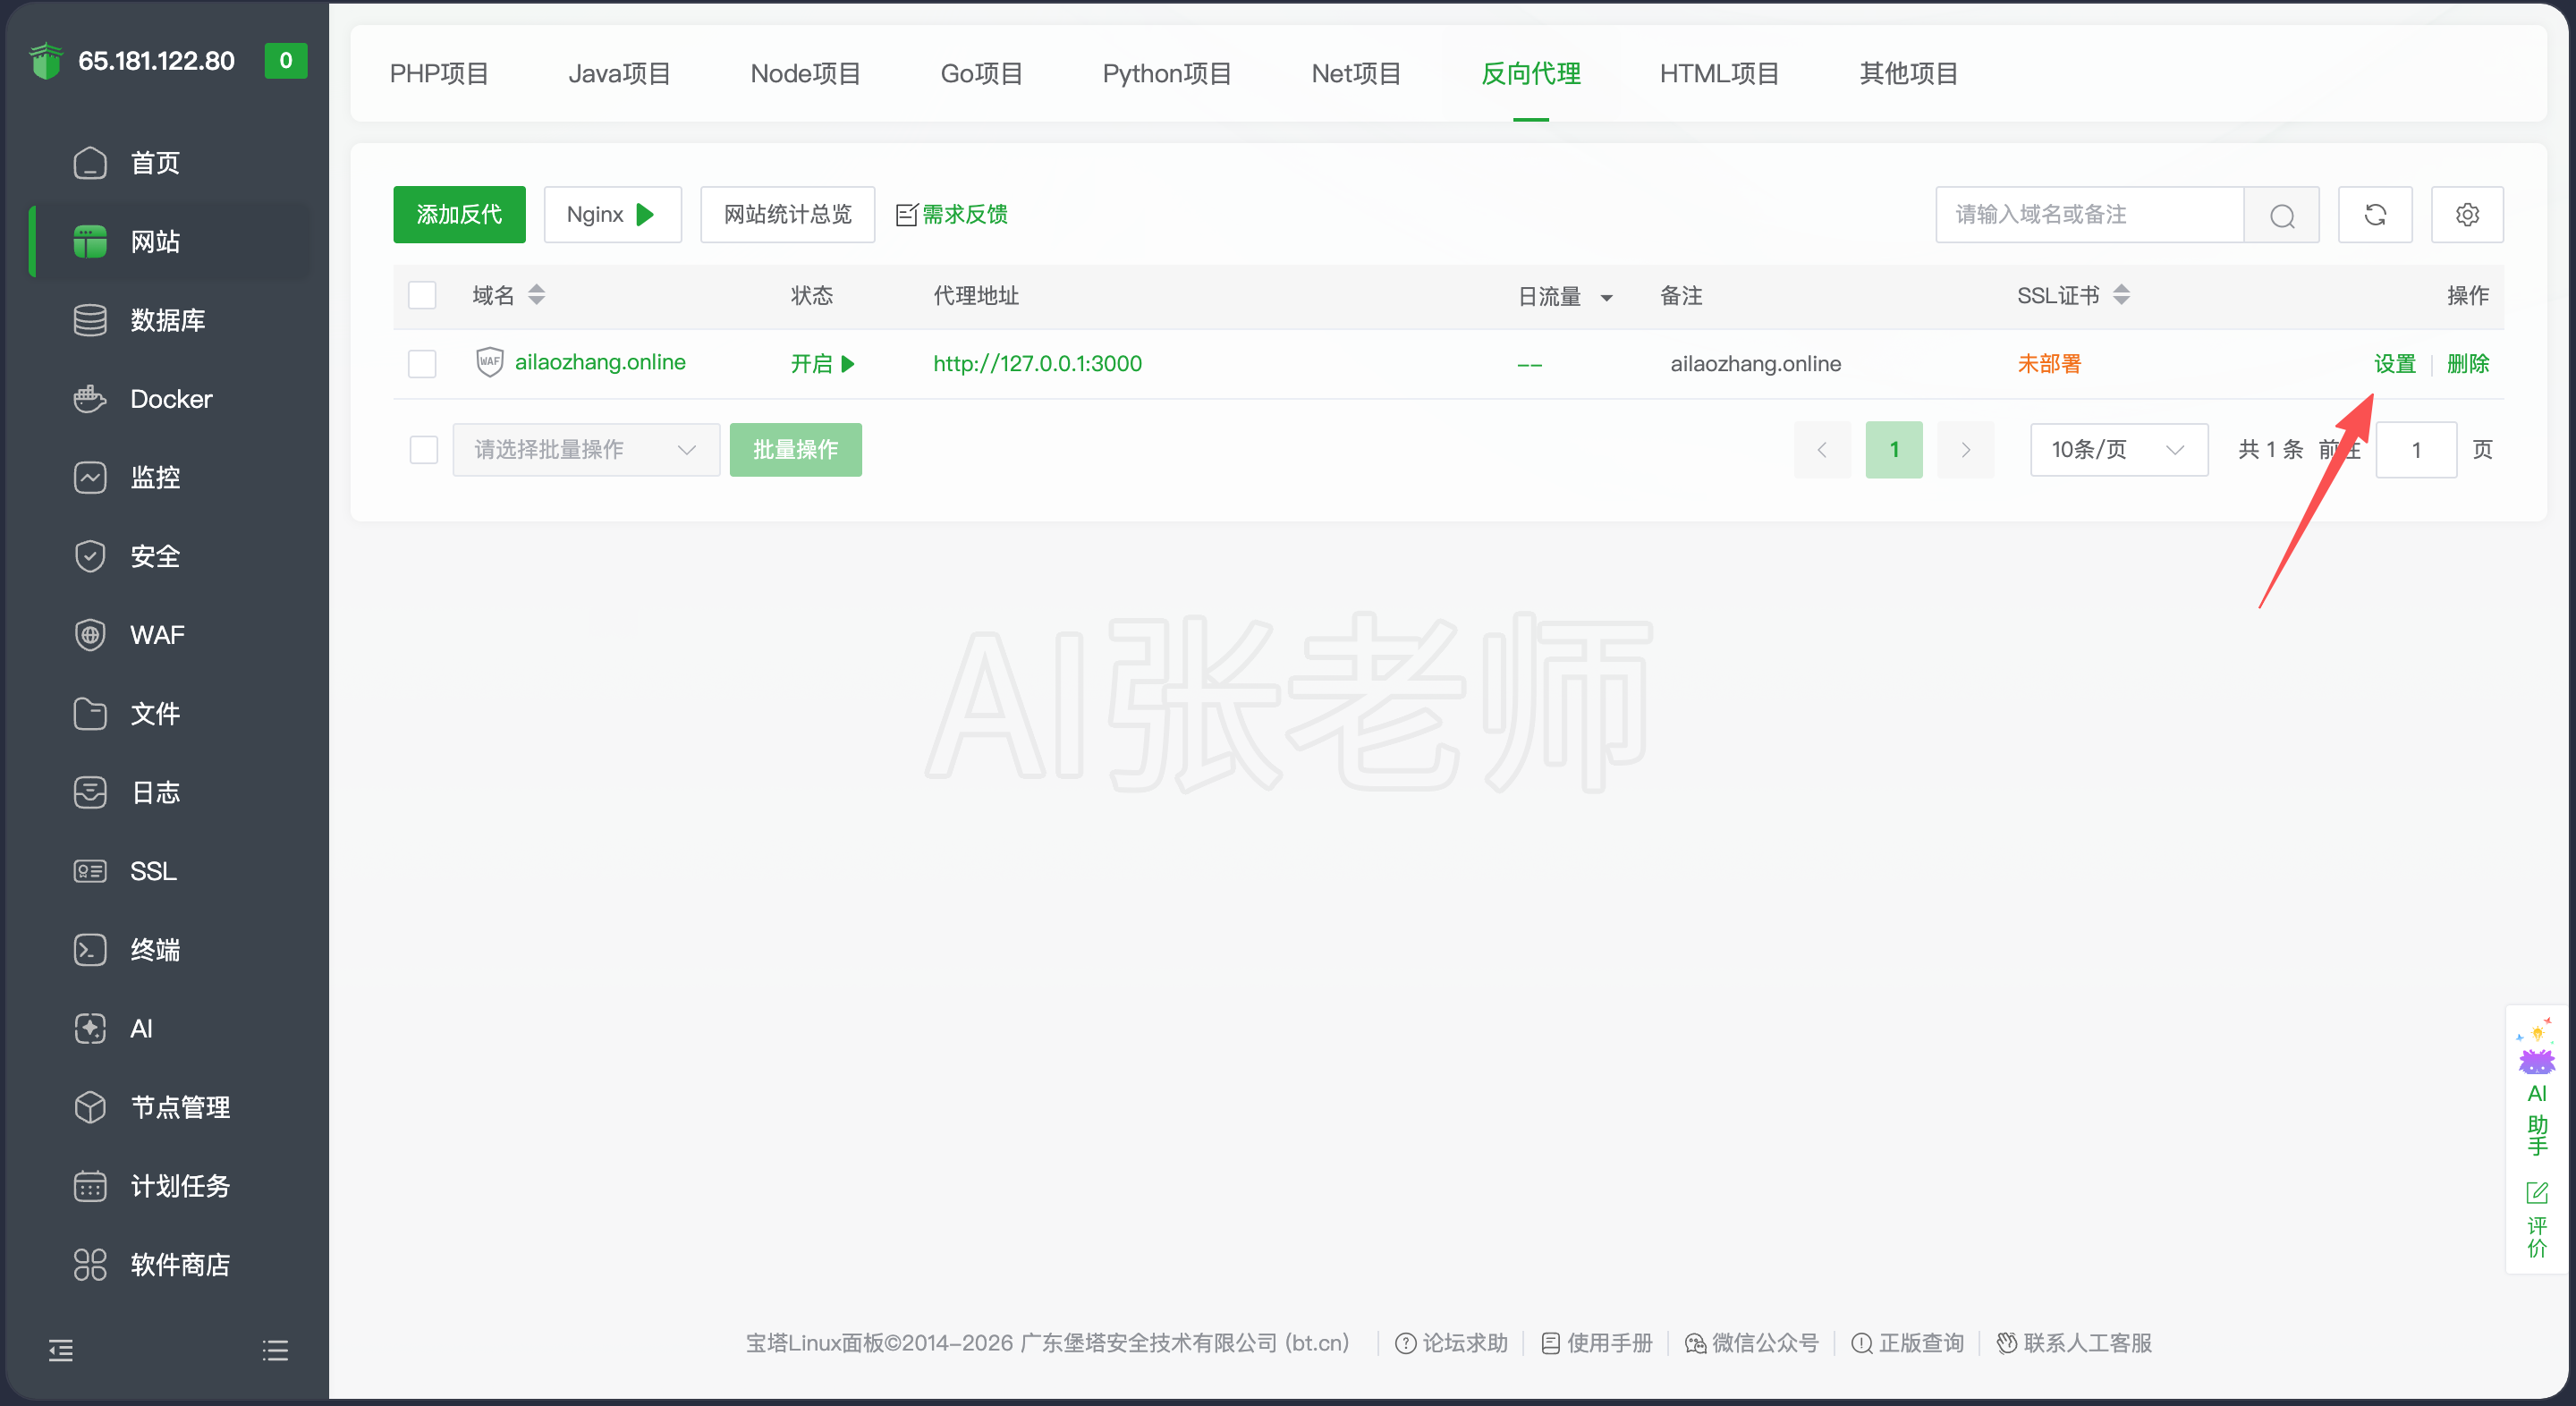Click the cube icon beside 节点管理
2576x1406 pixels.
[90, 1107]
